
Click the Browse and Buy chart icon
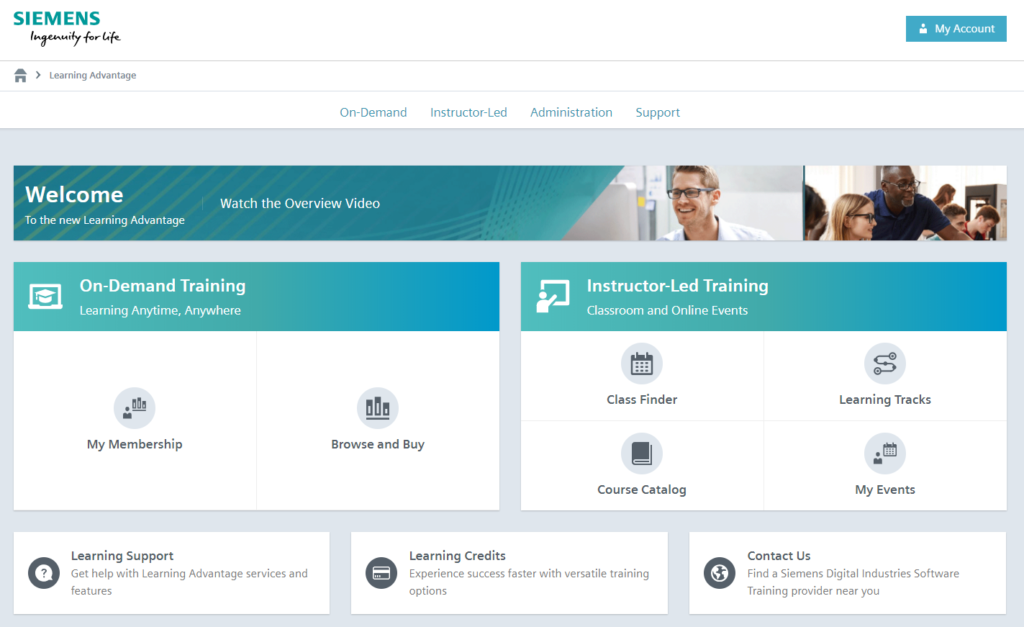[x=377, y=408]
